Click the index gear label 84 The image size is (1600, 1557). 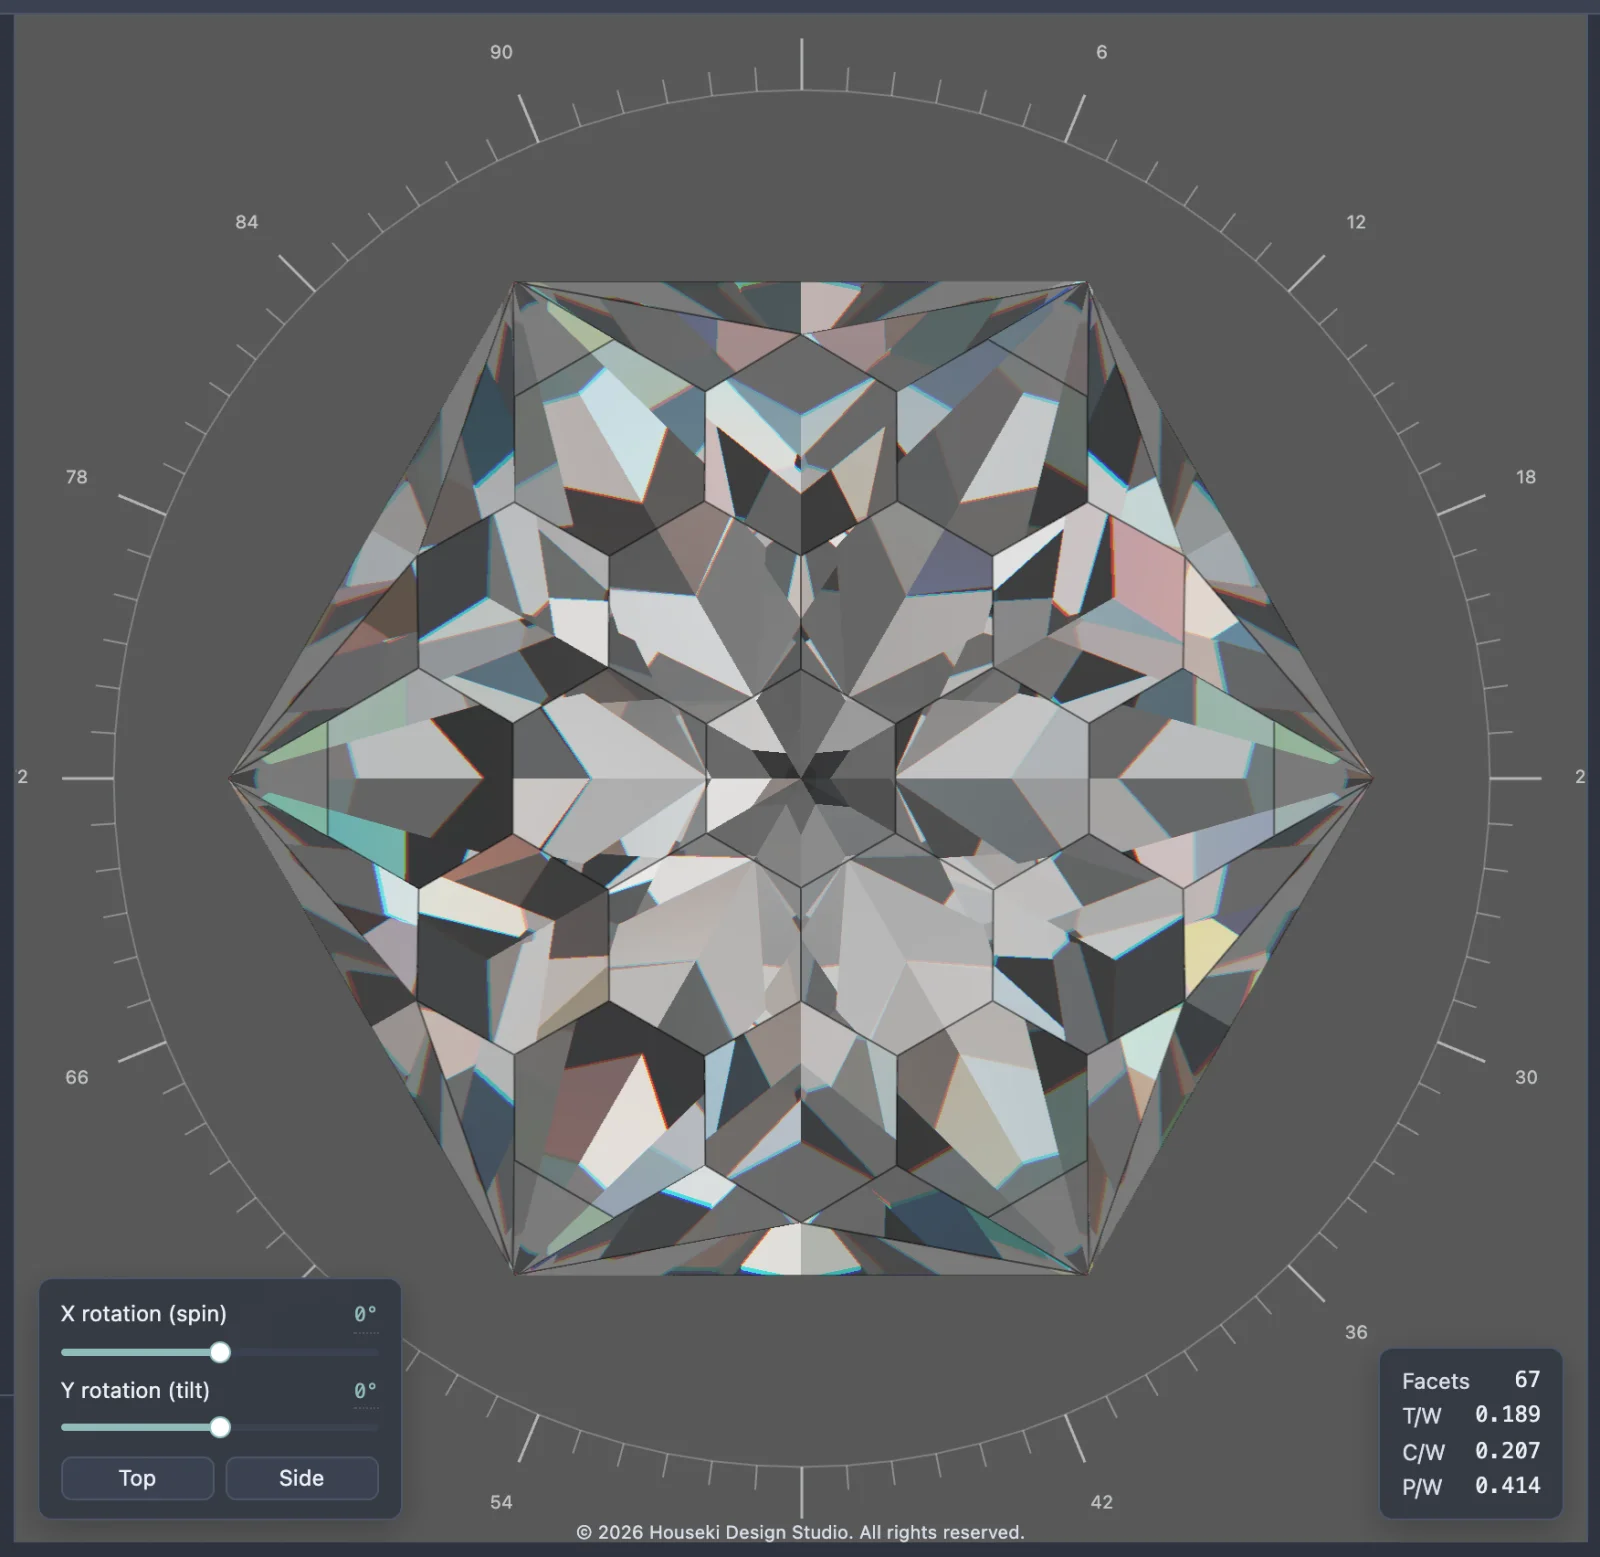246,222
